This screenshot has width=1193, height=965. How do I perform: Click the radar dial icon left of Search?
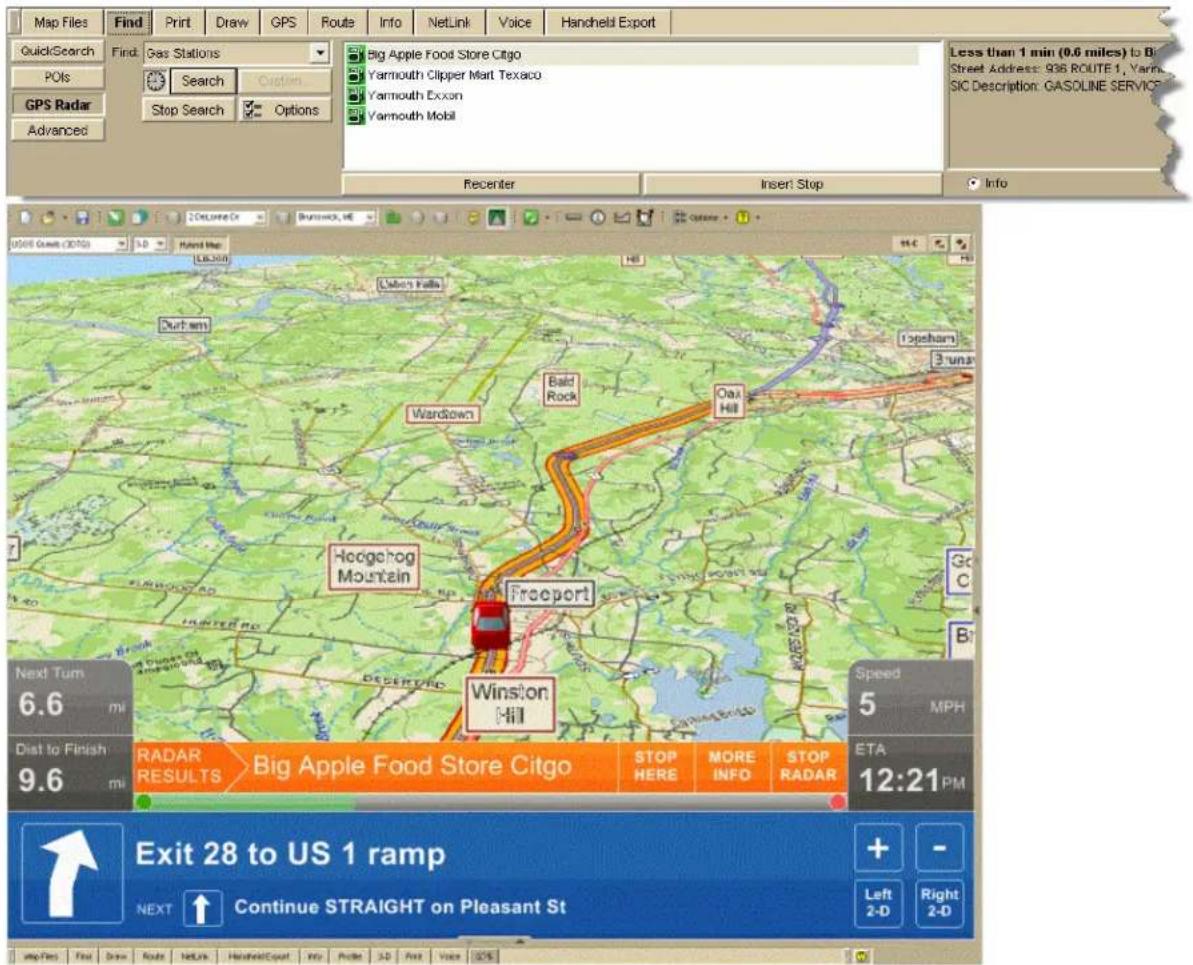(x=156, y=81)
